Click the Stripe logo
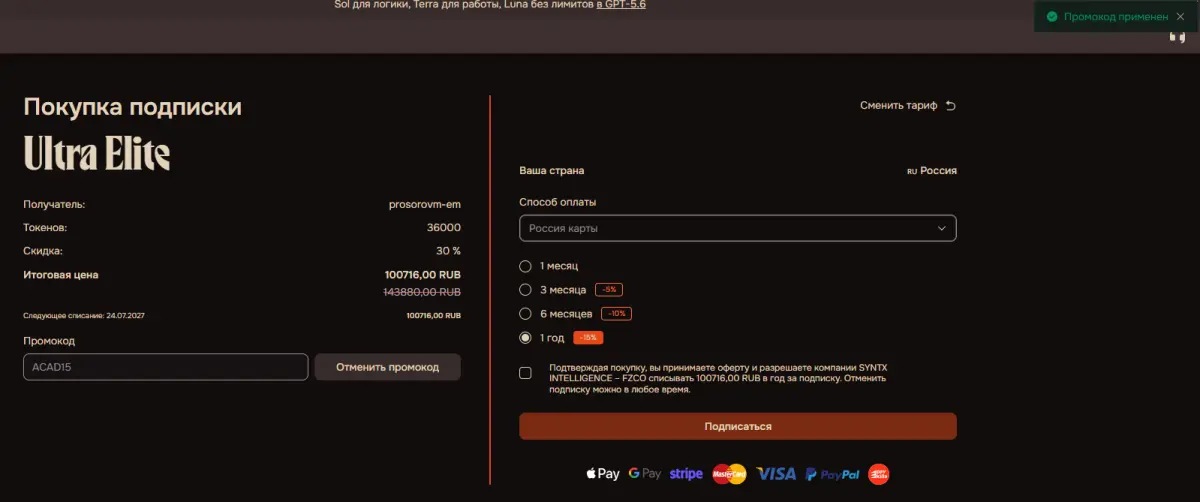1200x502 pixels. pyautogui.click(x=686, y=474)
